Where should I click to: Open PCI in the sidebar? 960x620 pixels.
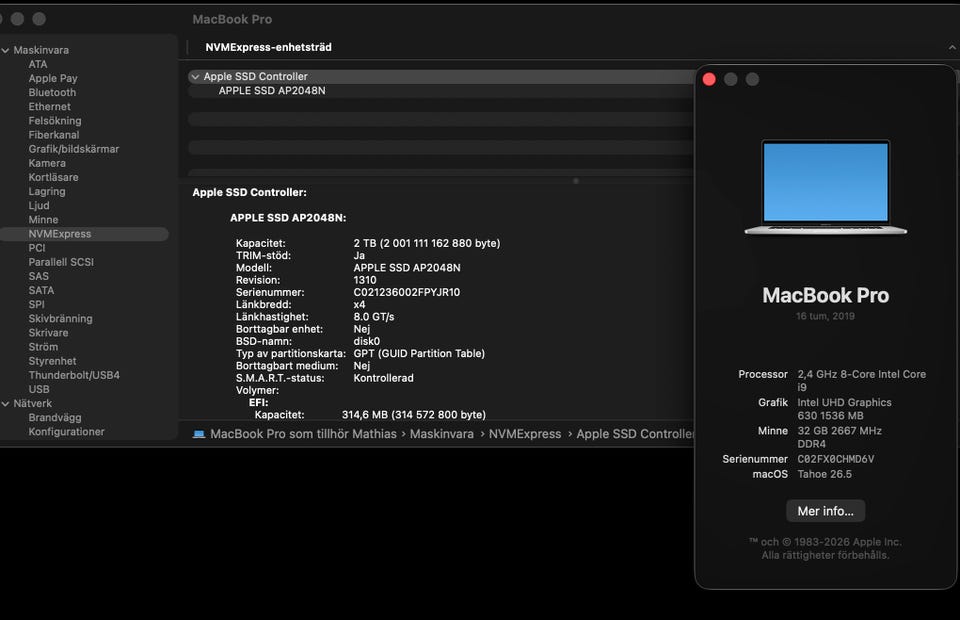point(37,248)
